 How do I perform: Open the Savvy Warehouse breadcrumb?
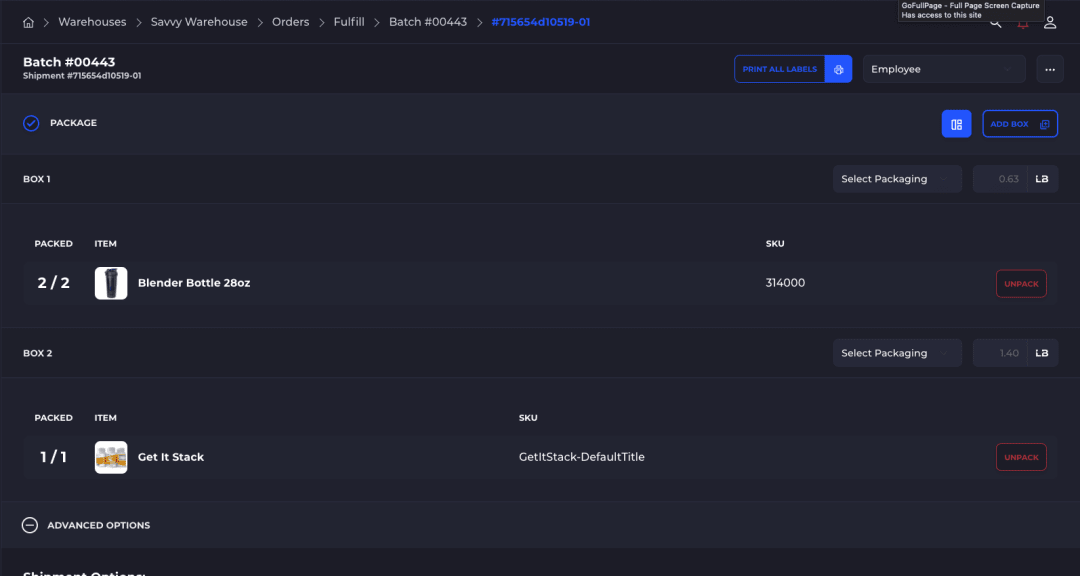pos(199,22)
